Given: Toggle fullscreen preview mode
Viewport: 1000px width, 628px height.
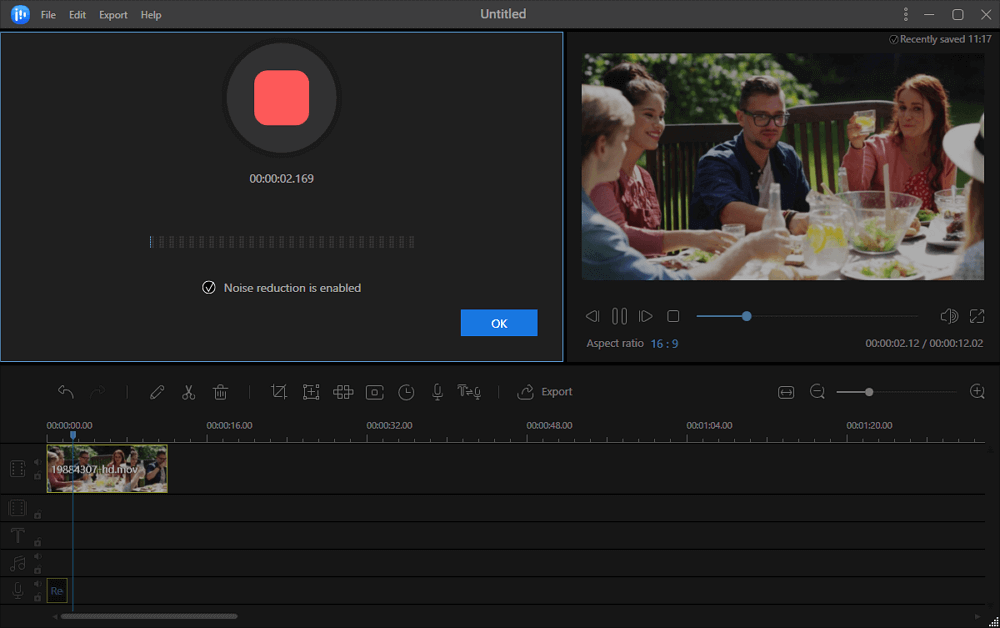Looking at the screenshot, I should (x=977, y=316).
